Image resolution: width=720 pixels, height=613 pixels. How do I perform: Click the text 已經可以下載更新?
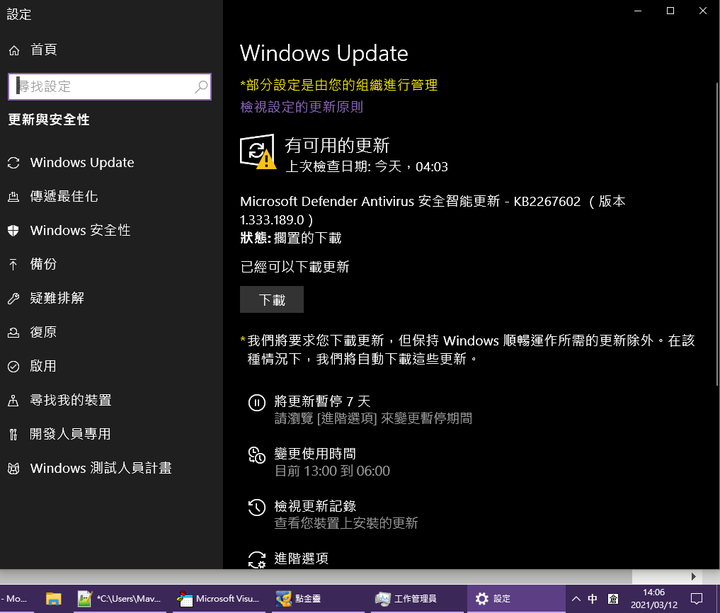[x=295, y=266]
